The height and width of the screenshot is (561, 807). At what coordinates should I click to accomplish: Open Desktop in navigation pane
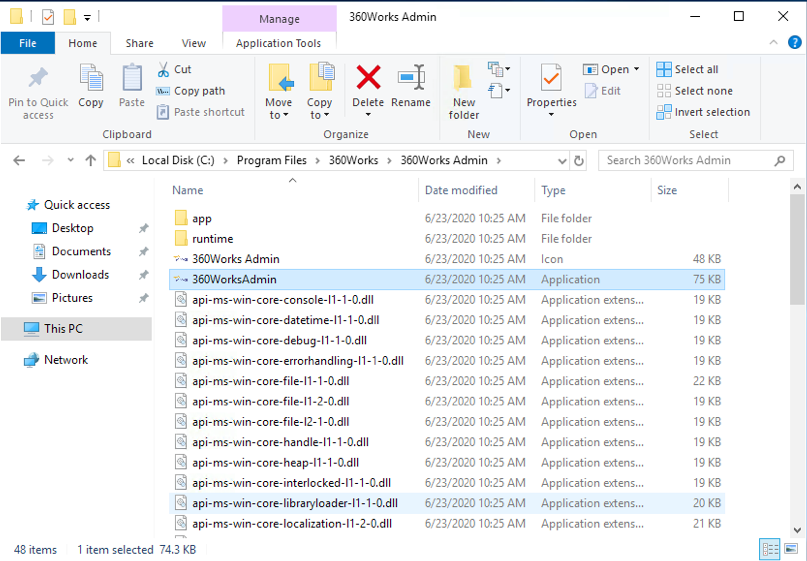pyautogui.click(x=73, y=228)
